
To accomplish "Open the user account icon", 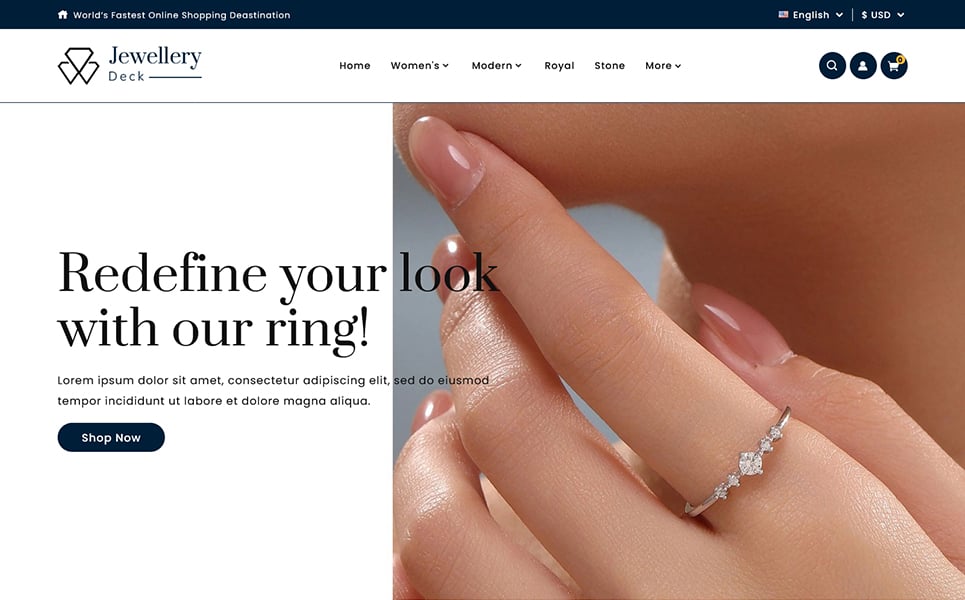I will [863, 66].
